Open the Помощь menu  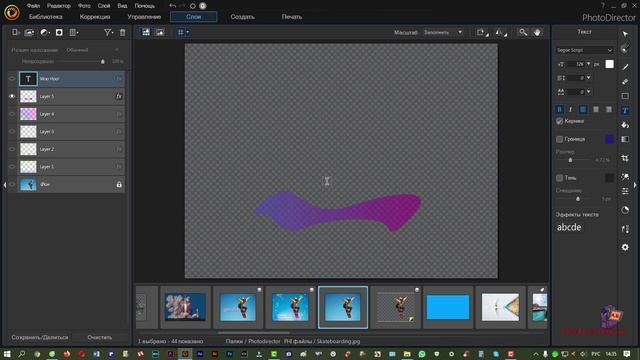click(x=144, y=6)
